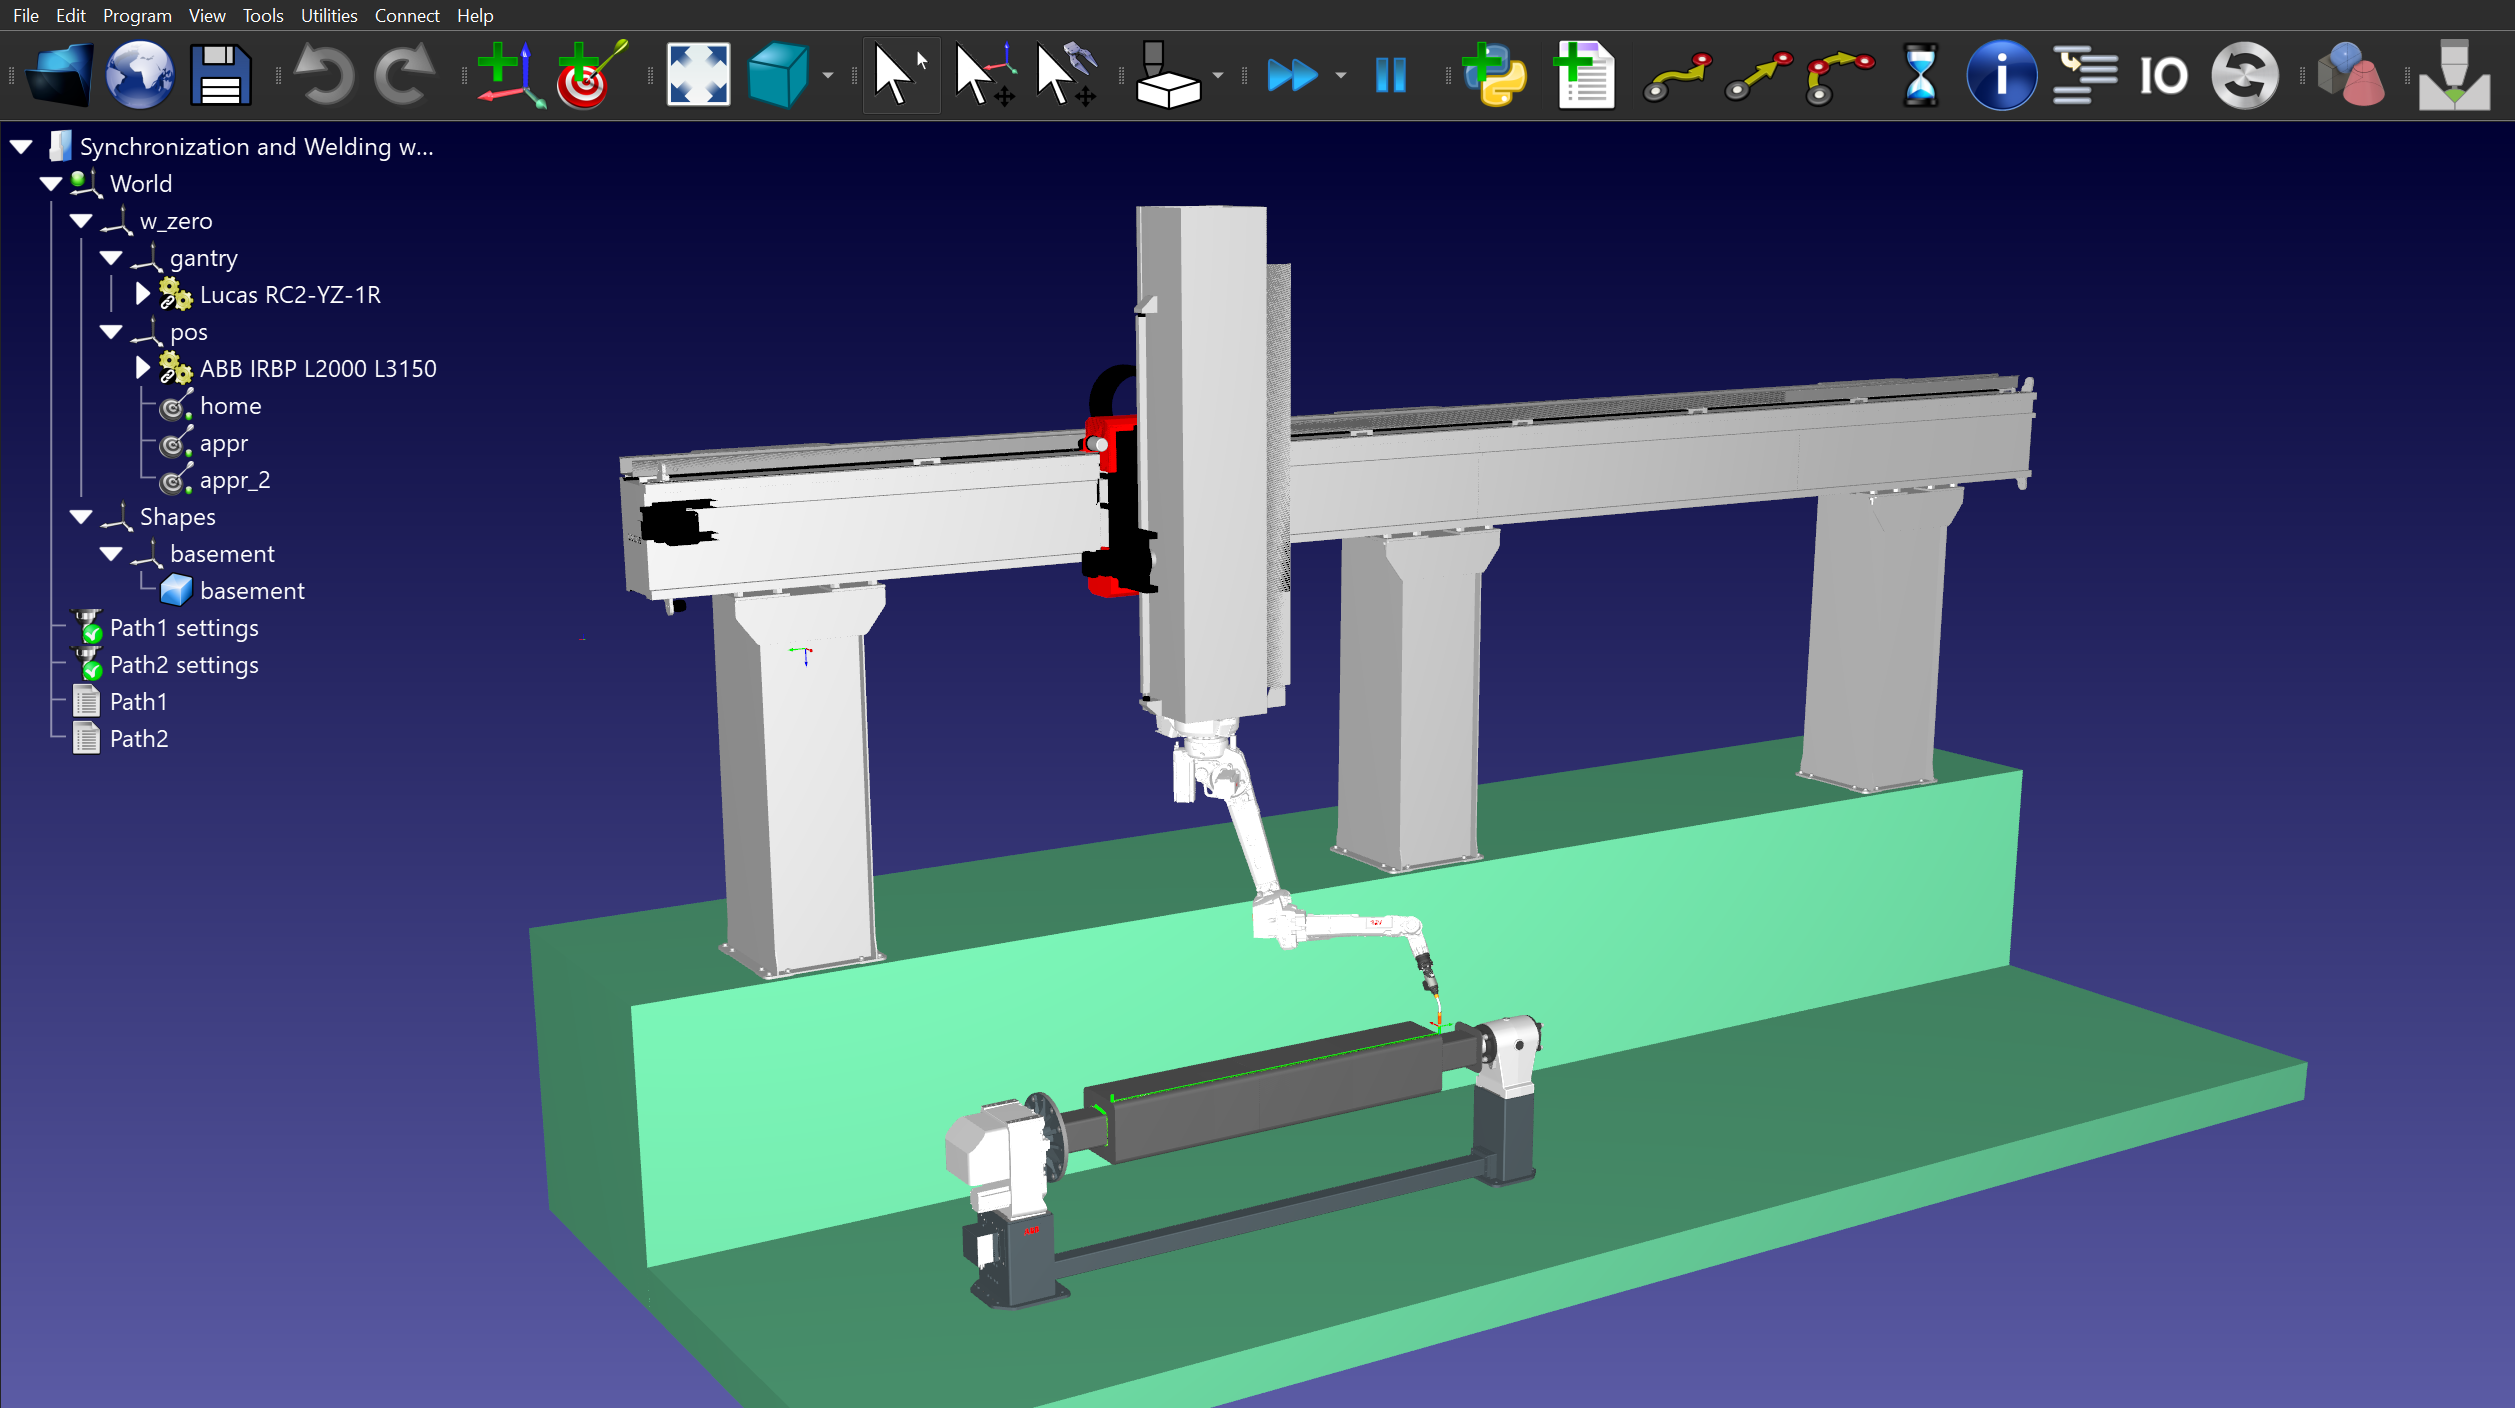Pause the simulation
The image size is (2515, 1408).
pos(1390,75)
